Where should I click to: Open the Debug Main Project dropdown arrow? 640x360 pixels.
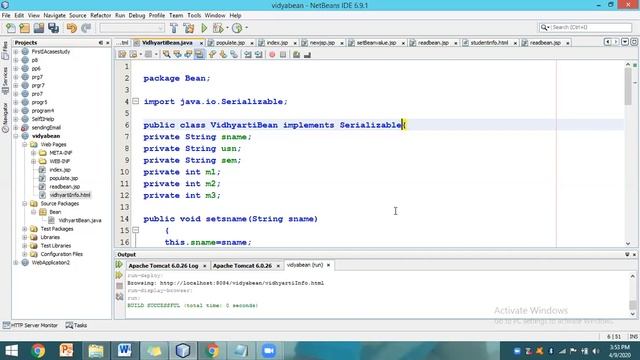[227, 28]
